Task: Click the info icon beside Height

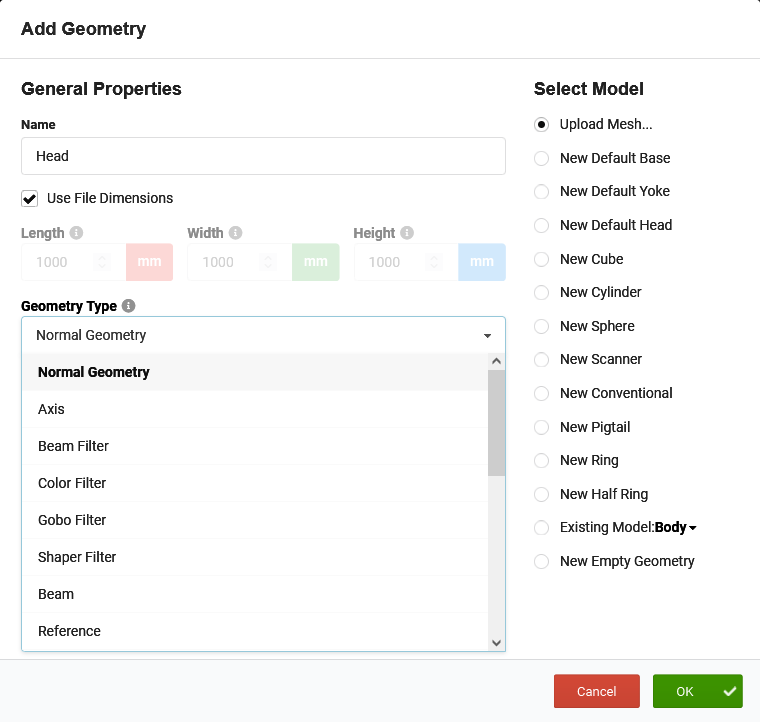Action: point(407,233)
